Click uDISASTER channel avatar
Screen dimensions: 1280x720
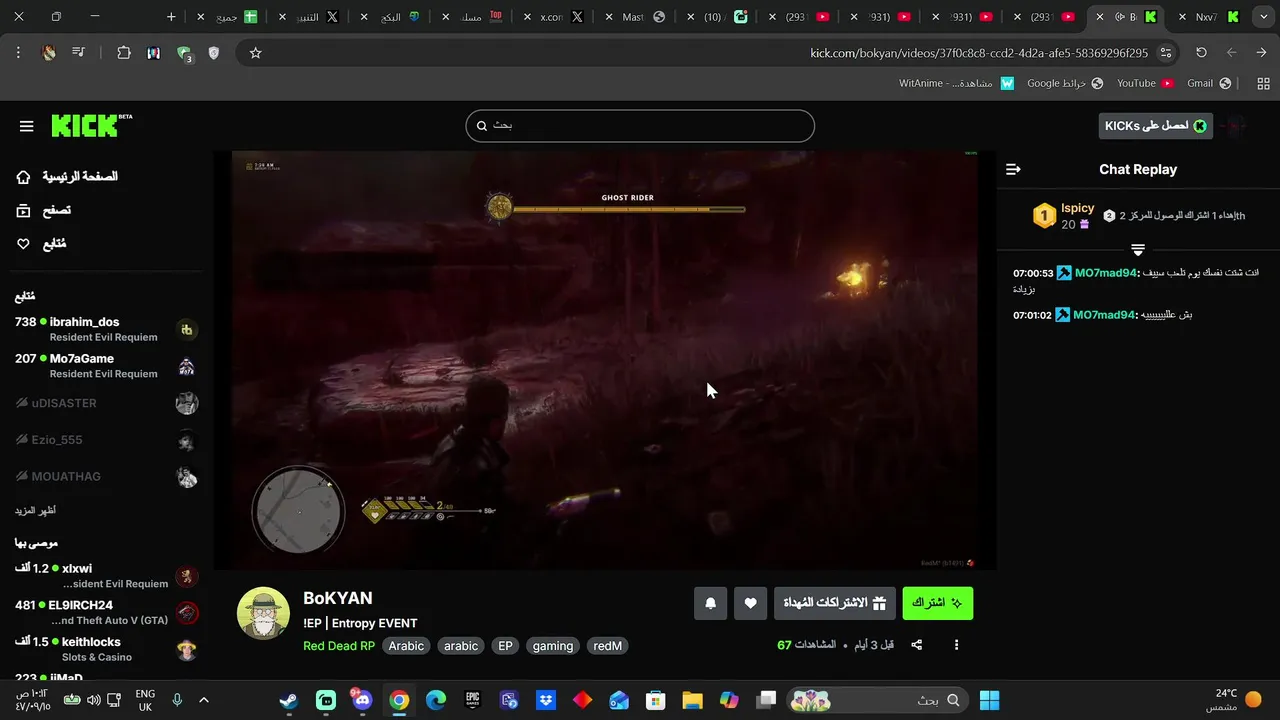[x=187, y=403]
